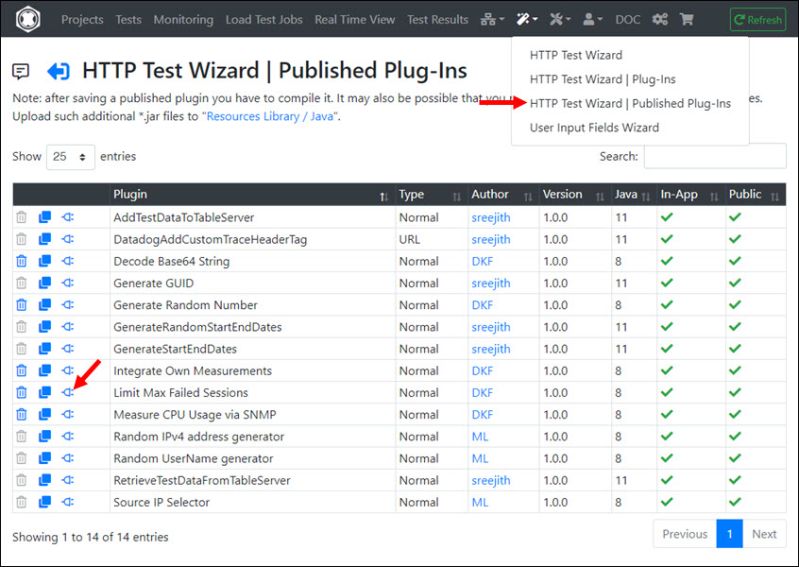Choose HTTP Test Wizard | Published Plug-Ins entry
Viewport: 799px width, 567px height.
point(630,103)
